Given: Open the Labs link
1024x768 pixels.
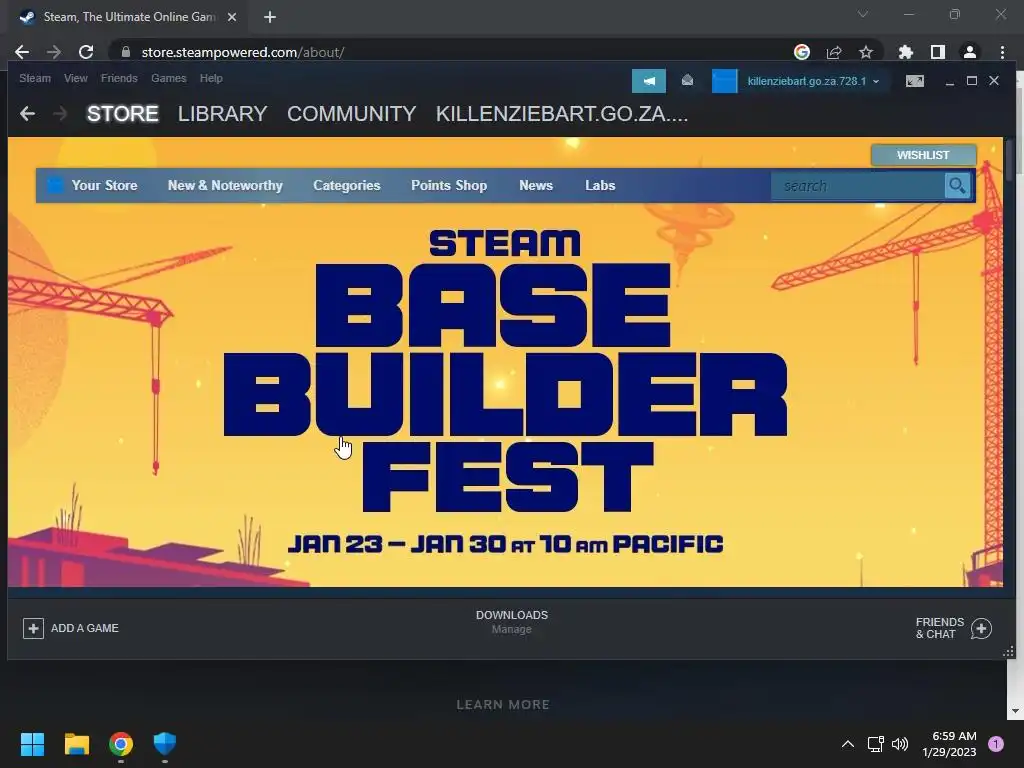Looking at the screenshot, I should pyautogui.click(x=600, y=185).
